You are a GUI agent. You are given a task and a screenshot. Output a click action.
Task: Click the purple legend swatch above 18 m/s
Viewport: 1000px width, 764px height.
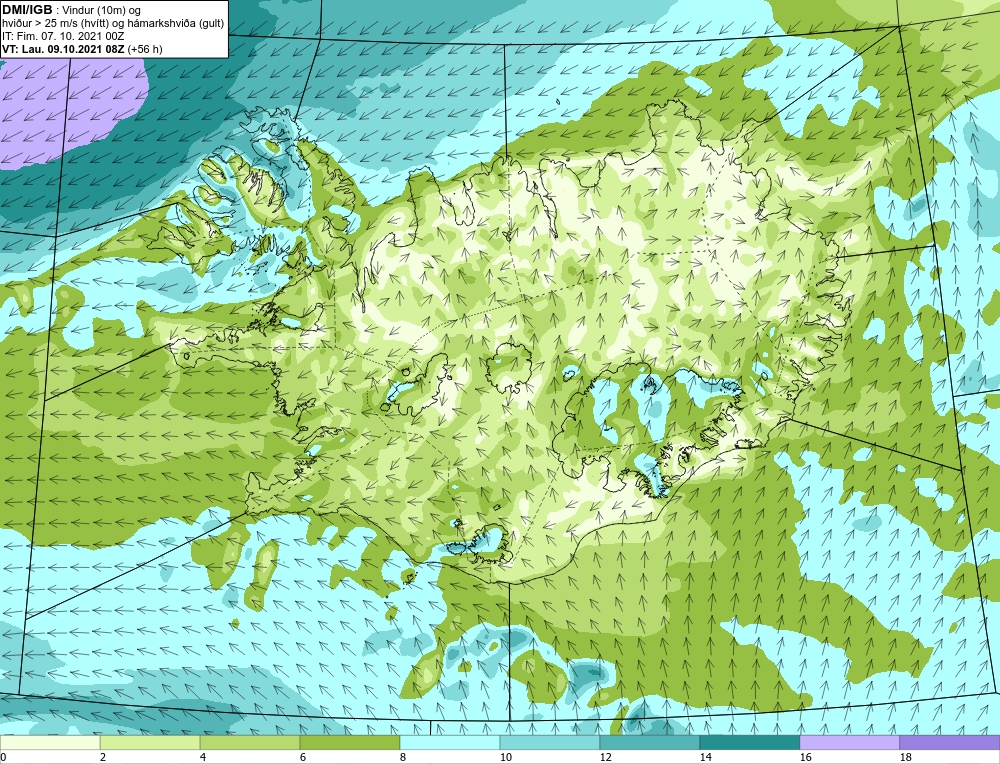[x=950, y=742]
